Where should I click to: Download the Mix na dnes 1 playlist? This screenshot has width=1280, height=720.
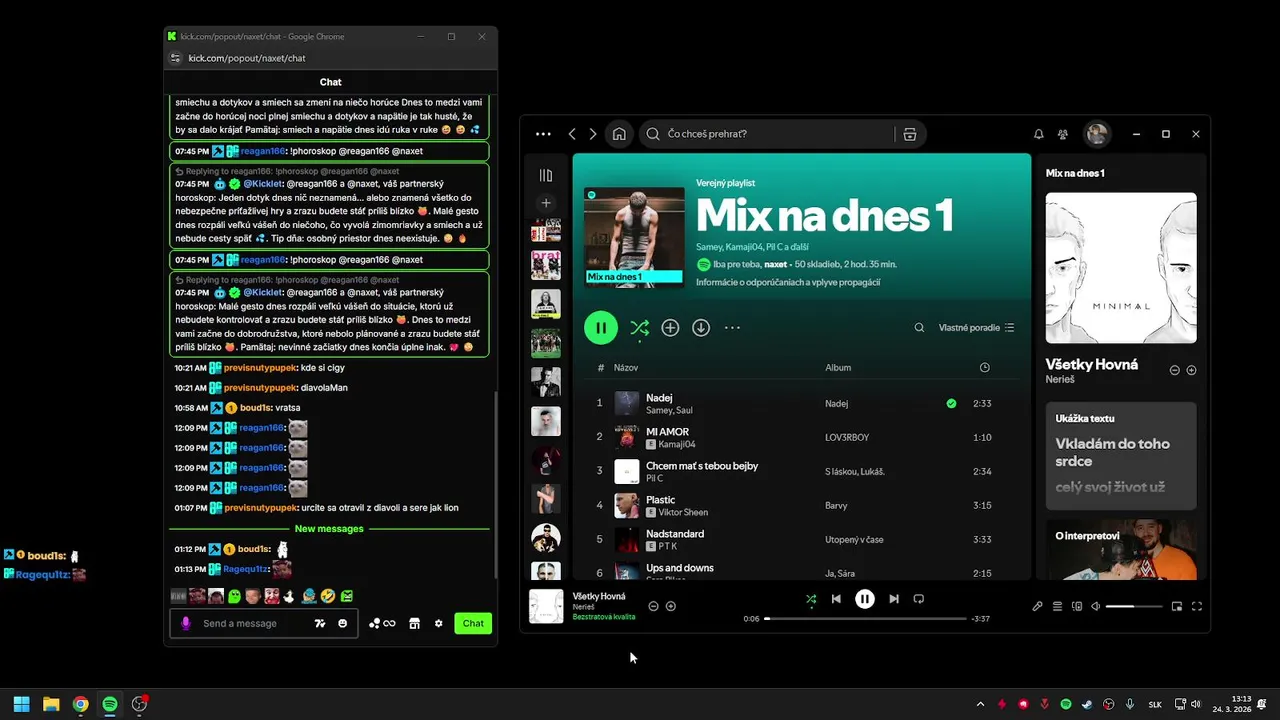[701, 327]
